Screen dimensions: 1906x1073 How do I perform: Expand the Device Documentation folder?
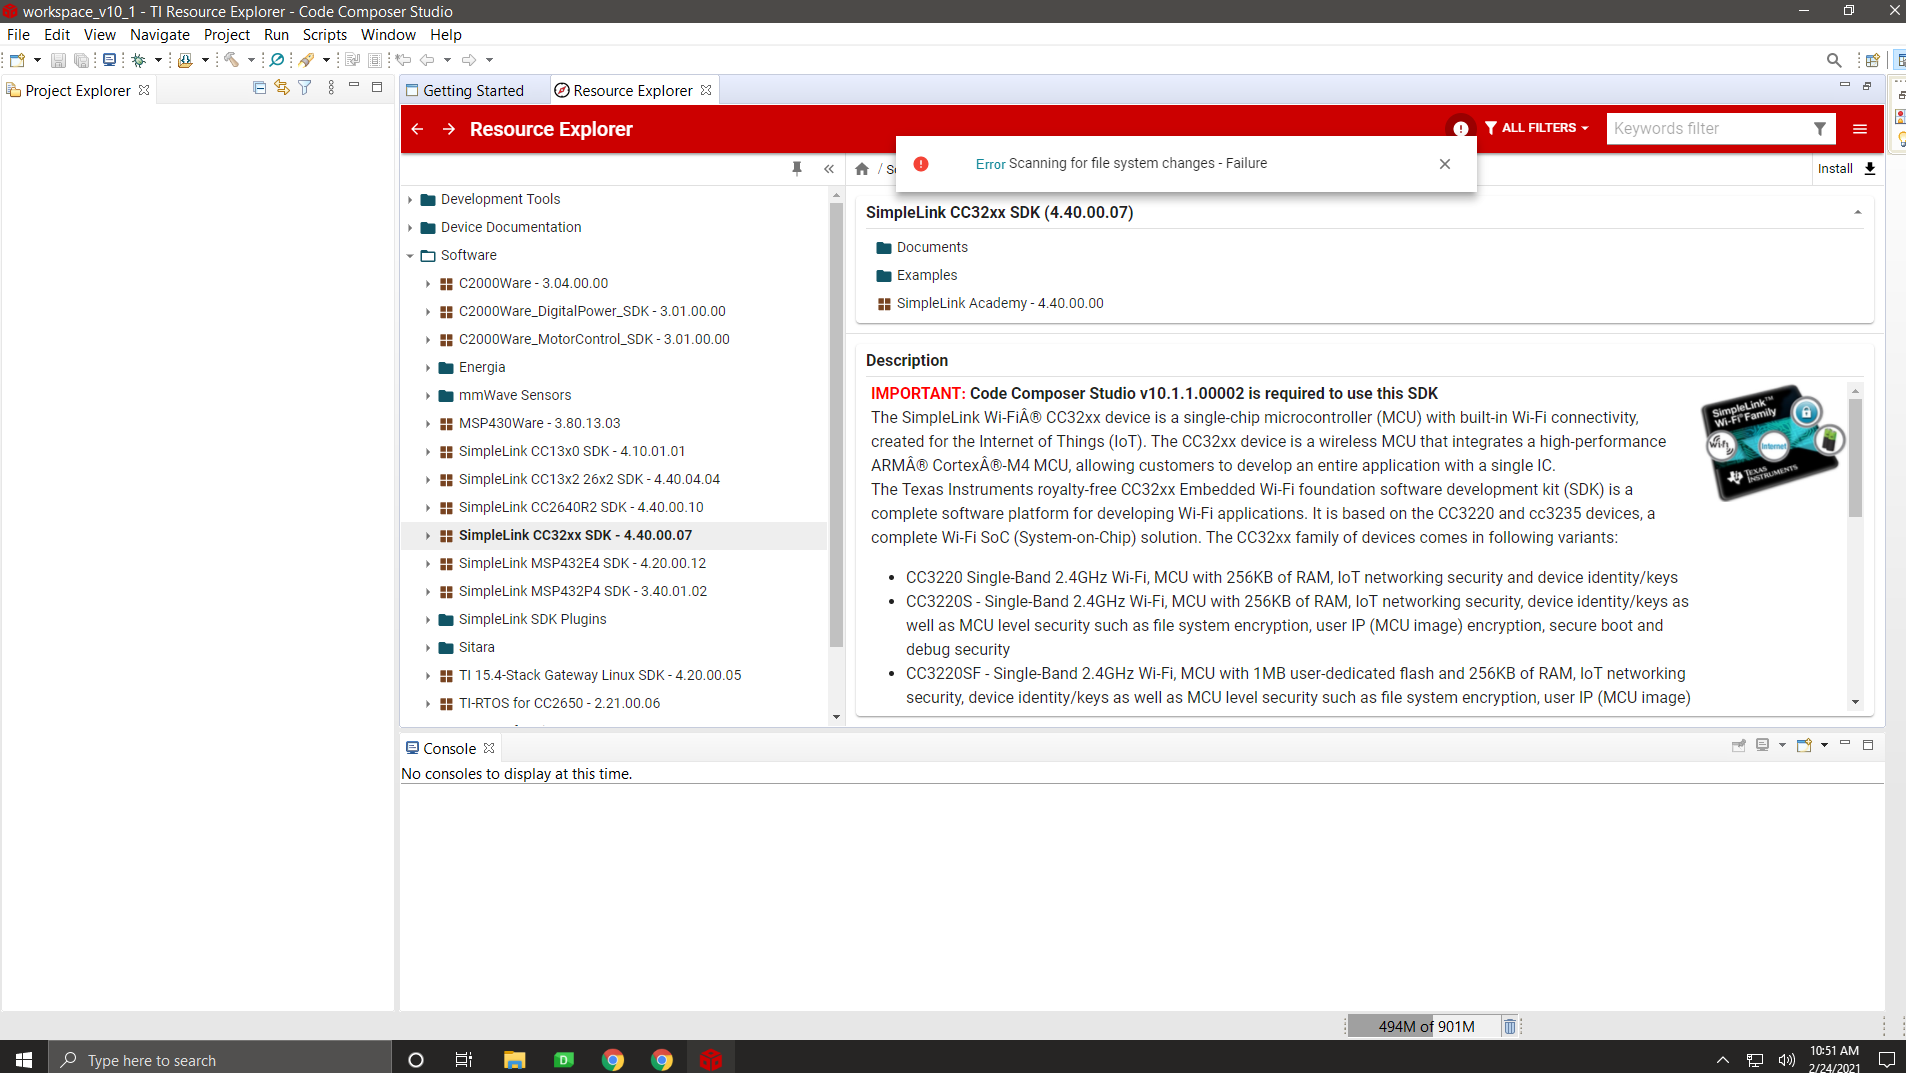coord(410,228)
